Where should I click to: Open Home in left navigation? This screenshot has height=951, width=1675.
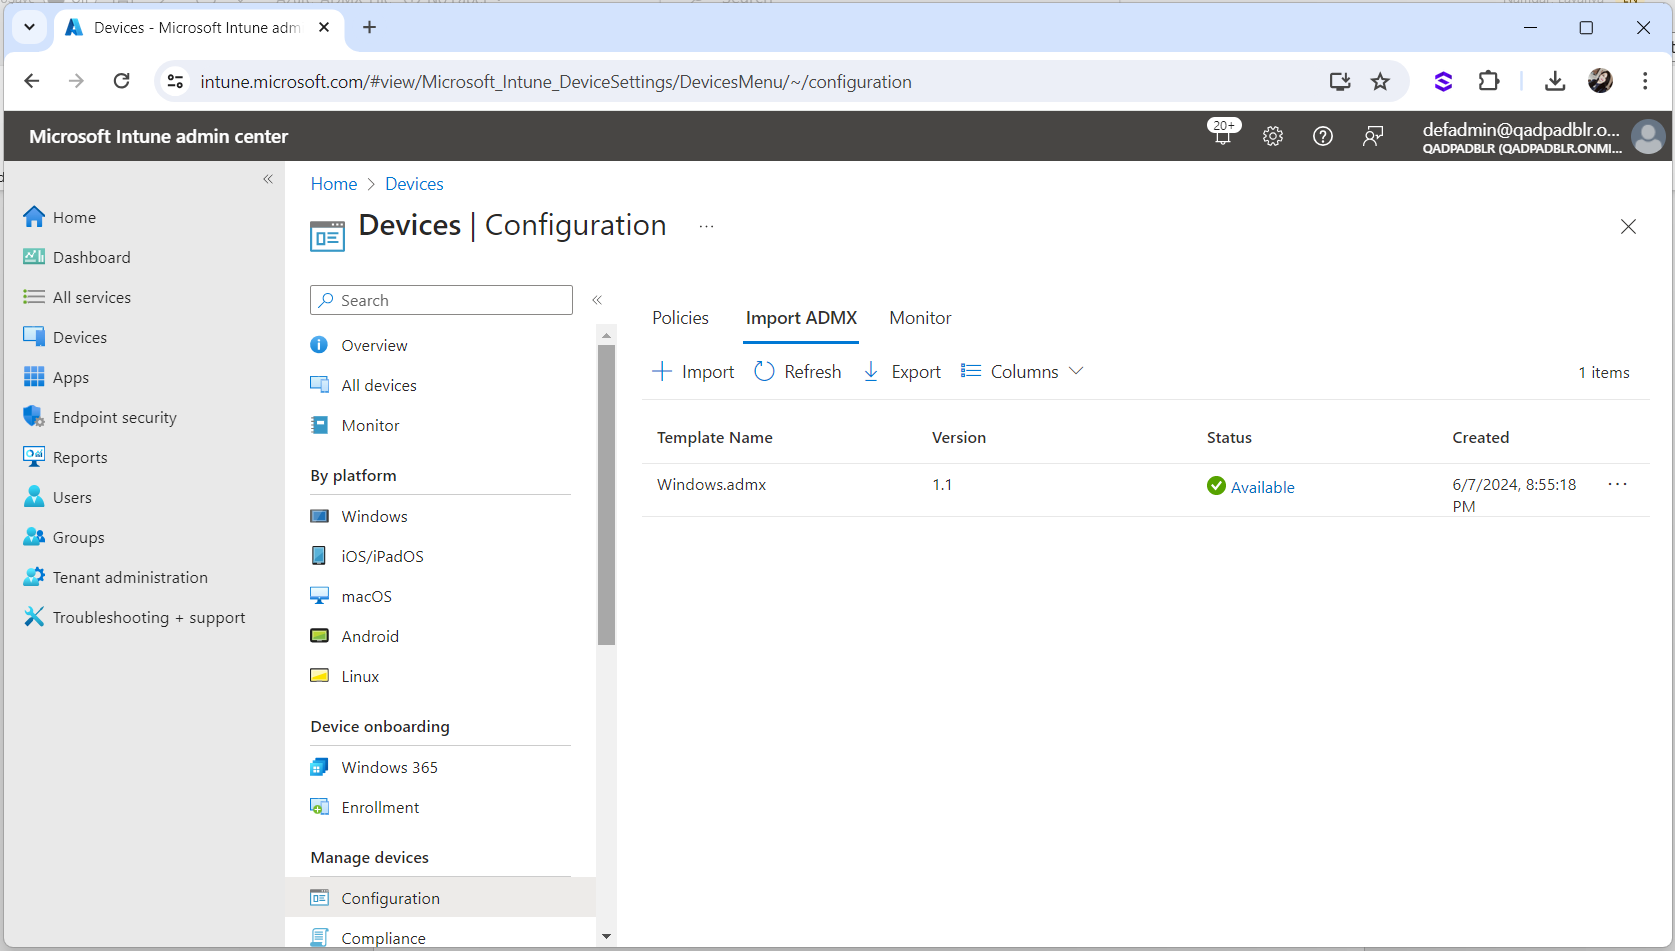(60, 217)
